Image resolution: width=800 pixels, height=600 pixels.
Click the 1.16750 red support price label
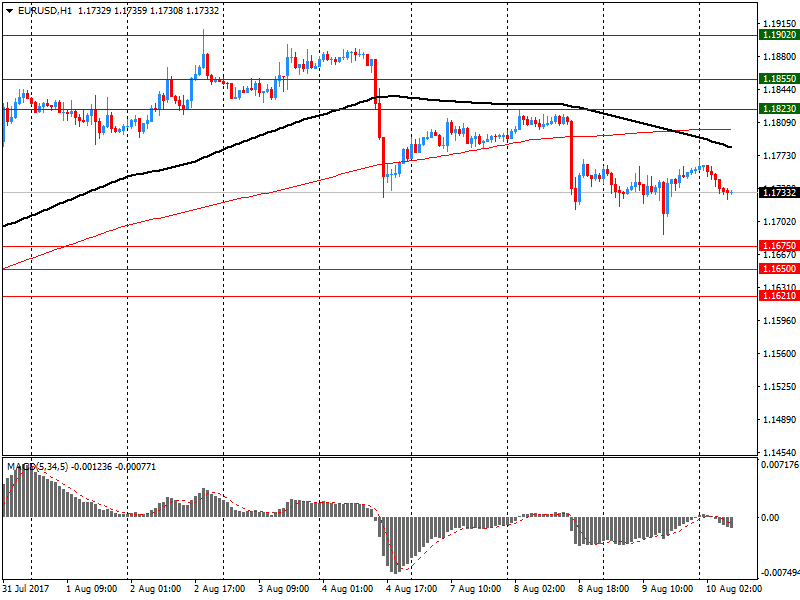point(779,245)
